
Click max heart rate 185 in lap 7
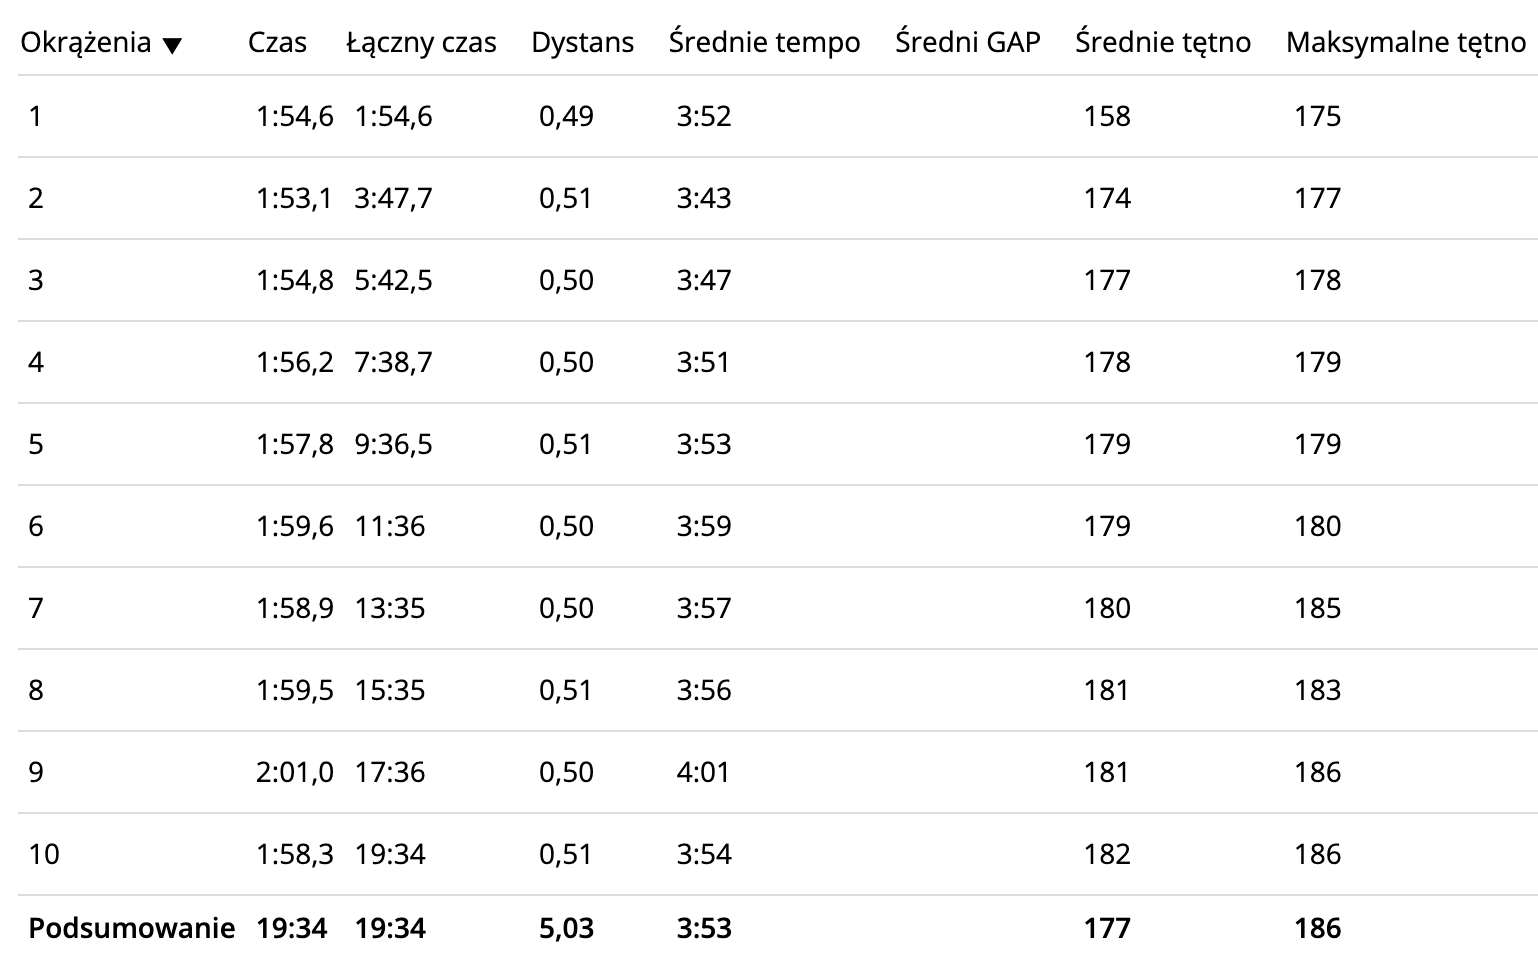click(1317, 608)
